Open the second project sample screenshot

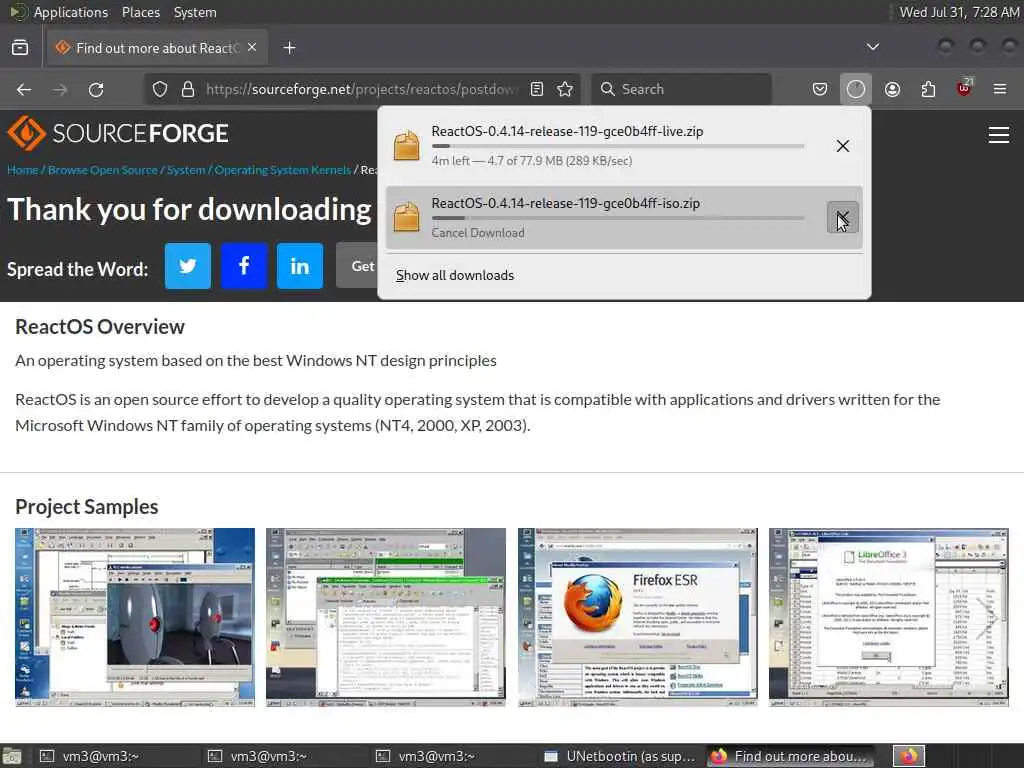tap(386, 617)
